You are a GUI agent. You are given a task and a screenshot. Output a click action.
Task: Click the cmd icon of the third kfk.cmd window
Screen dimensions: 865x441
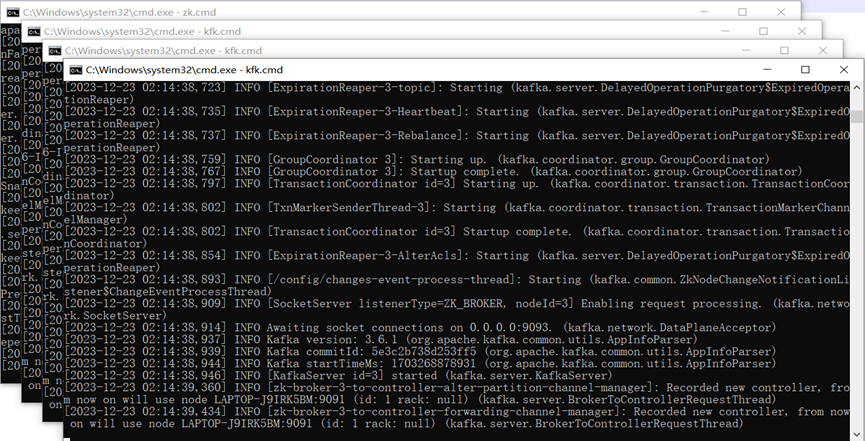click(55, 51)
